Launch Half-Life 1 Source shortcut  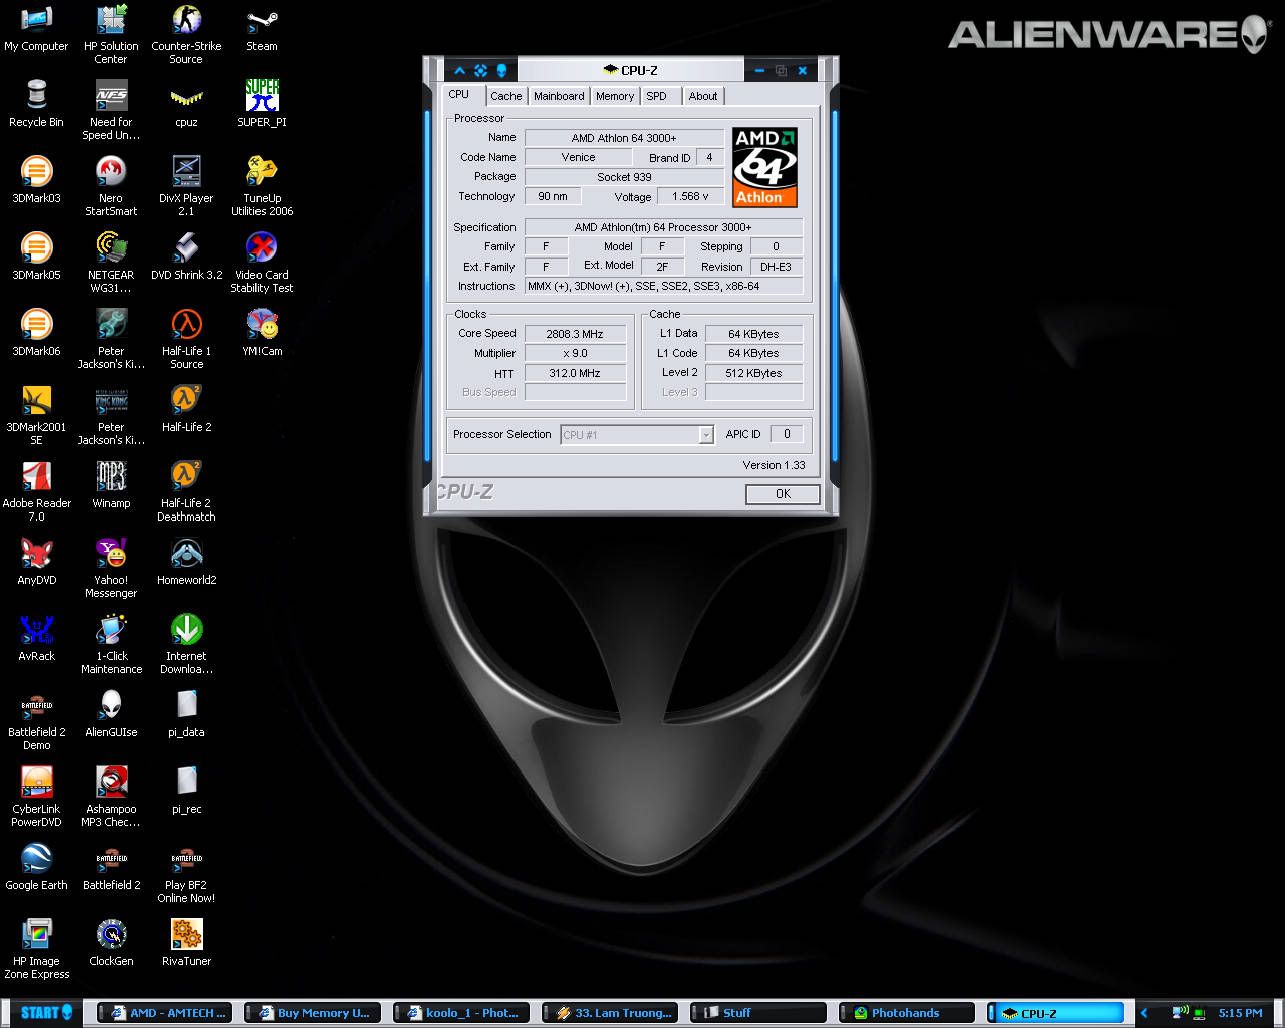click(x=186, y=340)
